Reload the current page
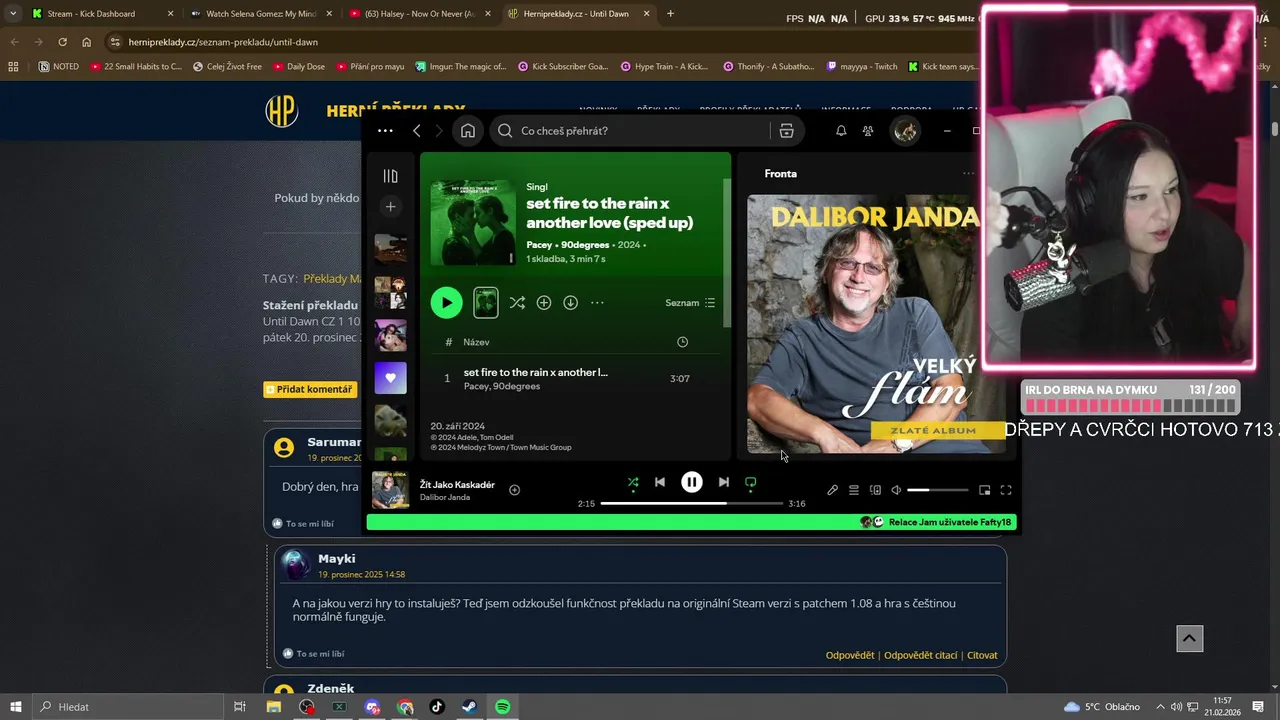Image resolution: width=1280 pixels, height=720 pixels. pyautogui.click(x=62, y=42)
